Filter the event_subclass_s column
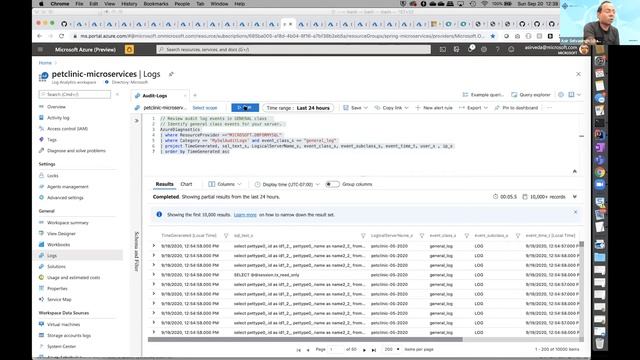Viewport: 640px width, 360px height. click(x=518, y=236)
